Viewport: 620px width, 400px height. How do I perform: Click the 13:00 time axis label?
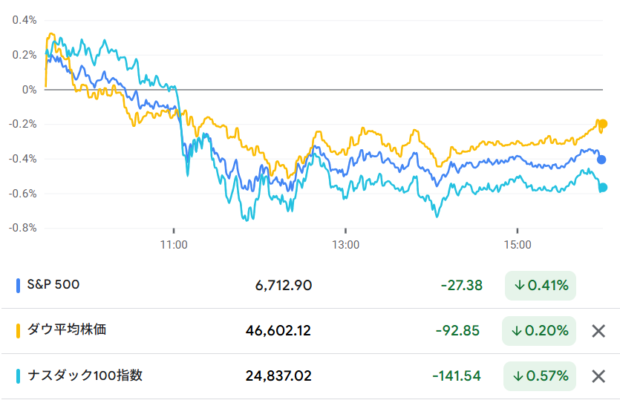point(345,243)
